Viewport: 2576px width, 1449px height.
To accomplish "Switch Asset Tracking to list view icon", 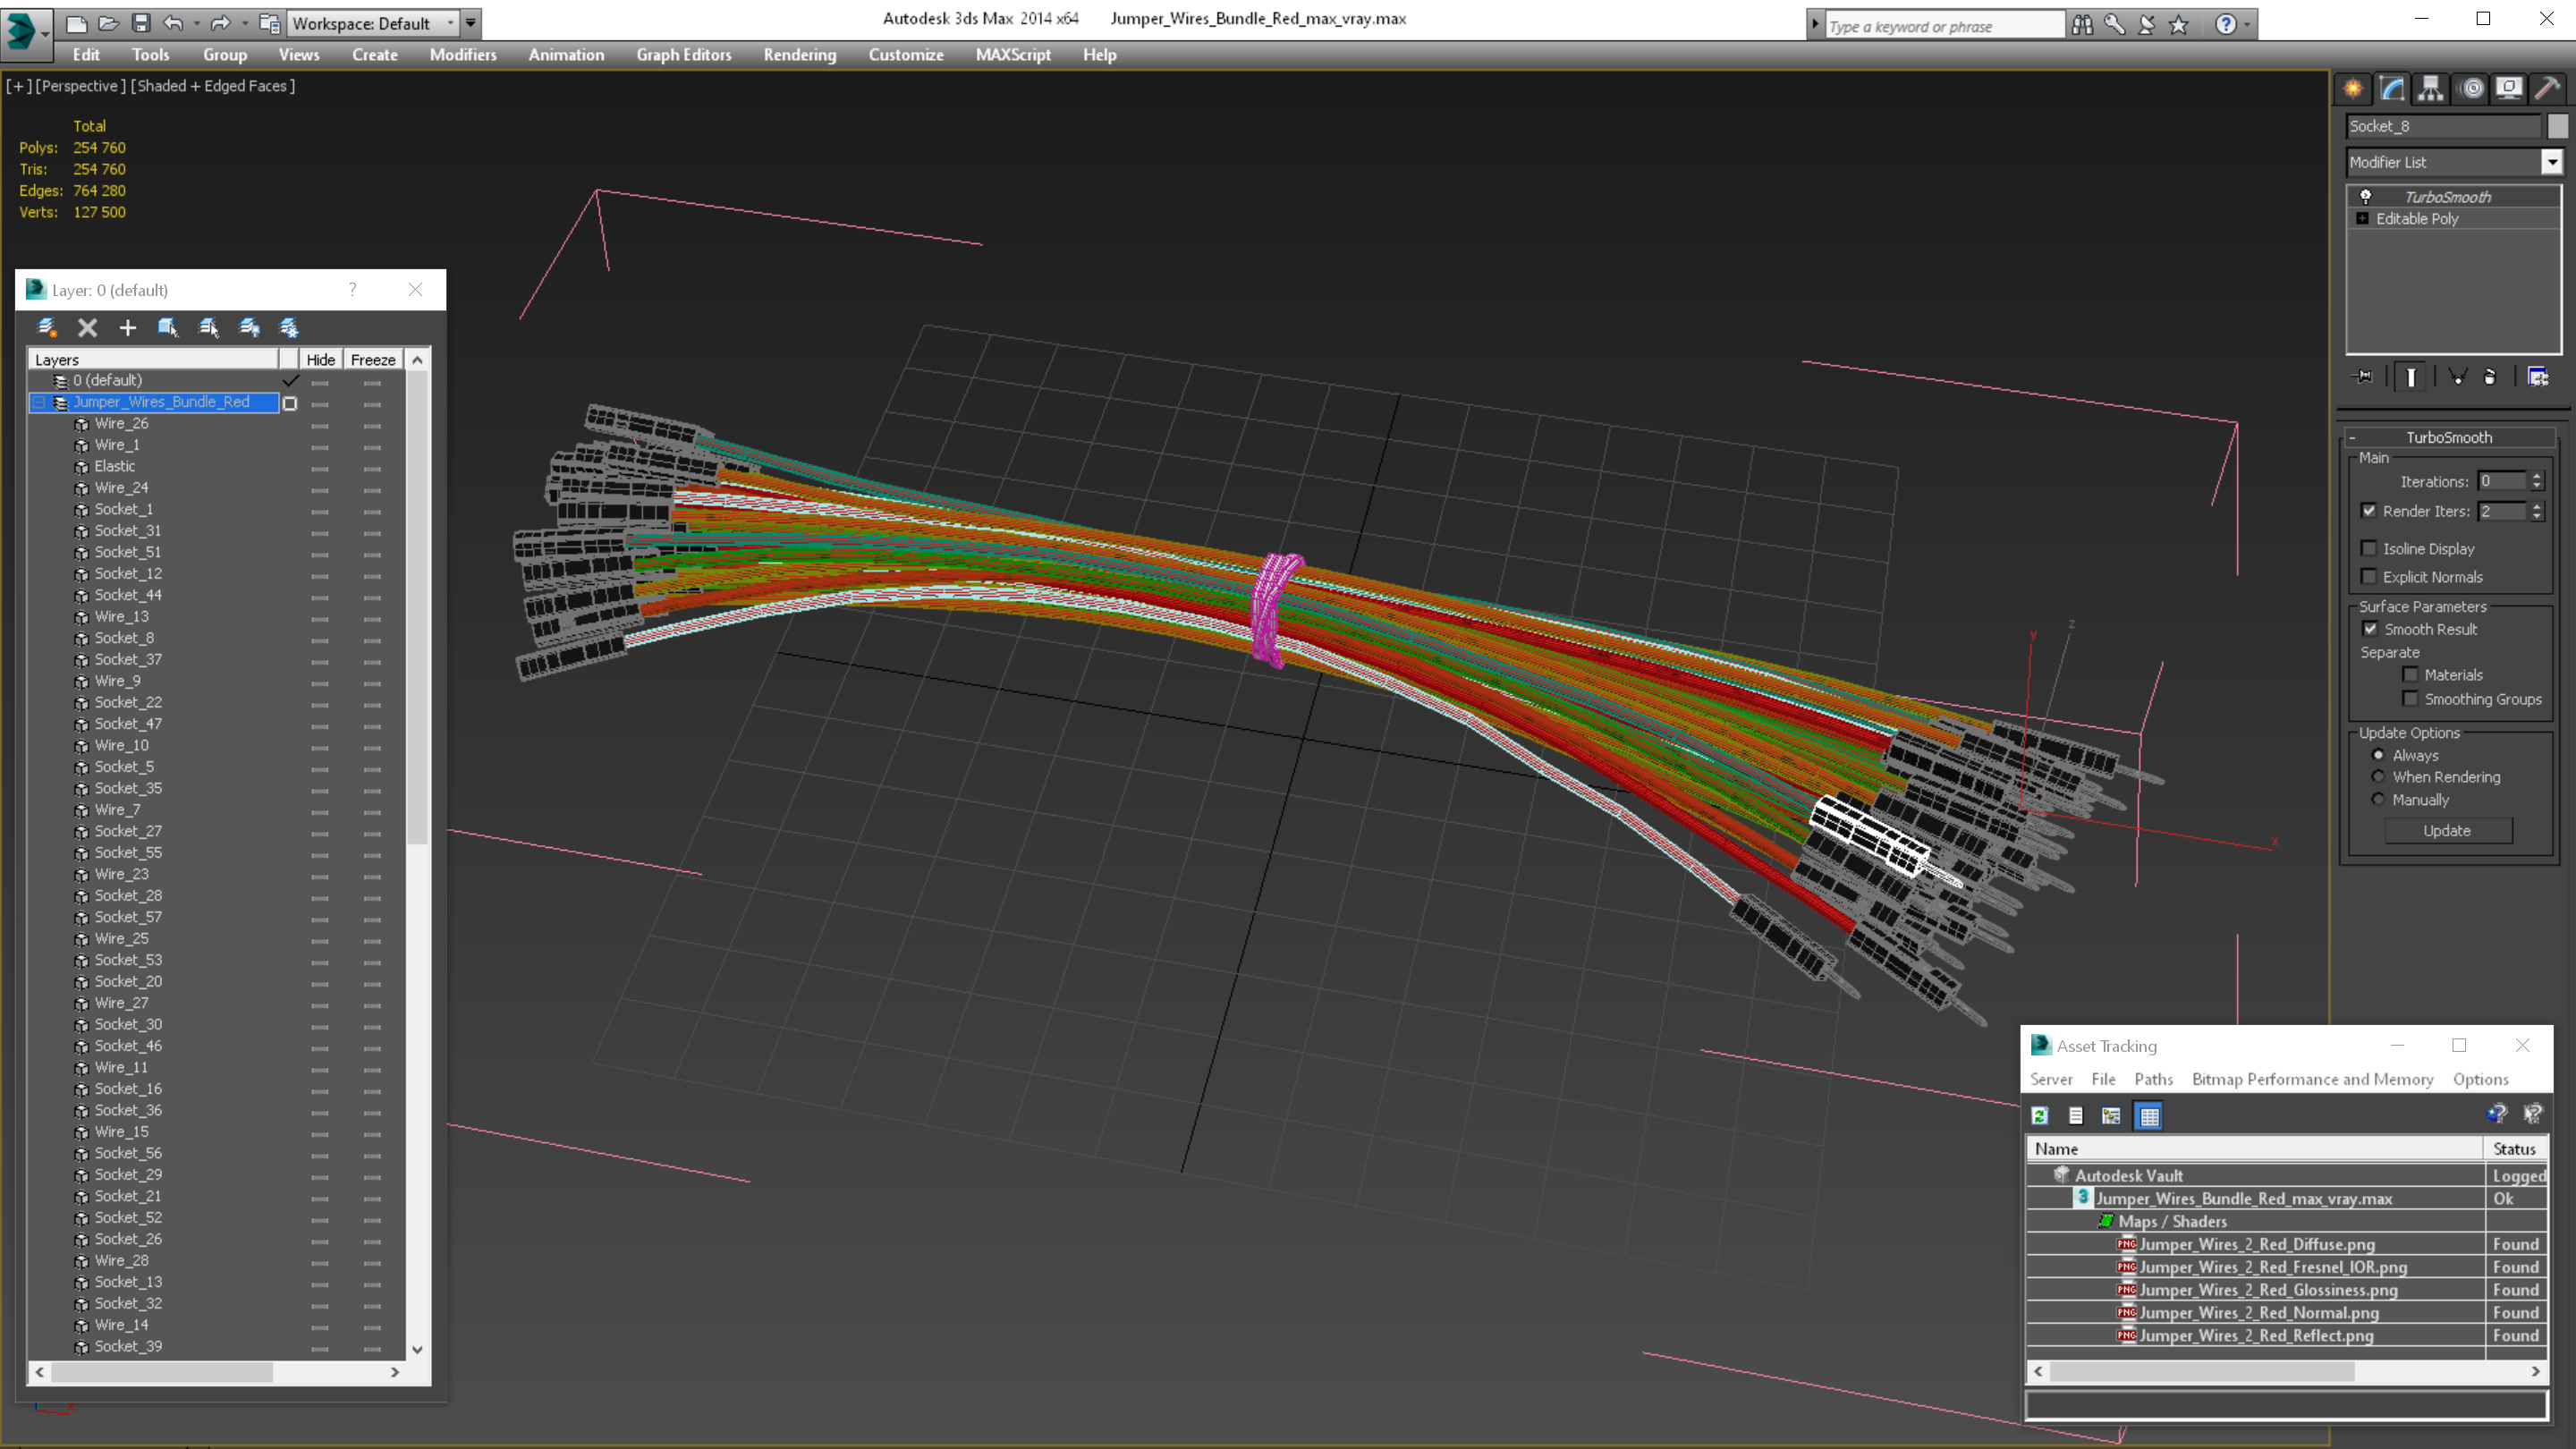I will 2076,1115.
